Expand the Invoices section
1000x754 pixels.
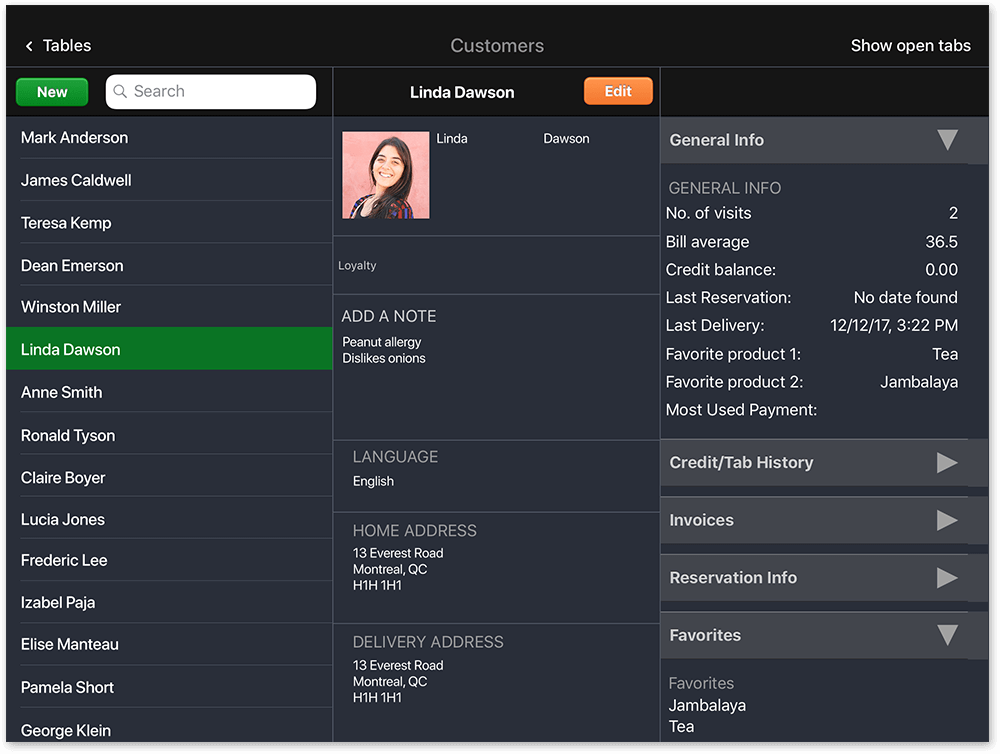tap(947, 520)
